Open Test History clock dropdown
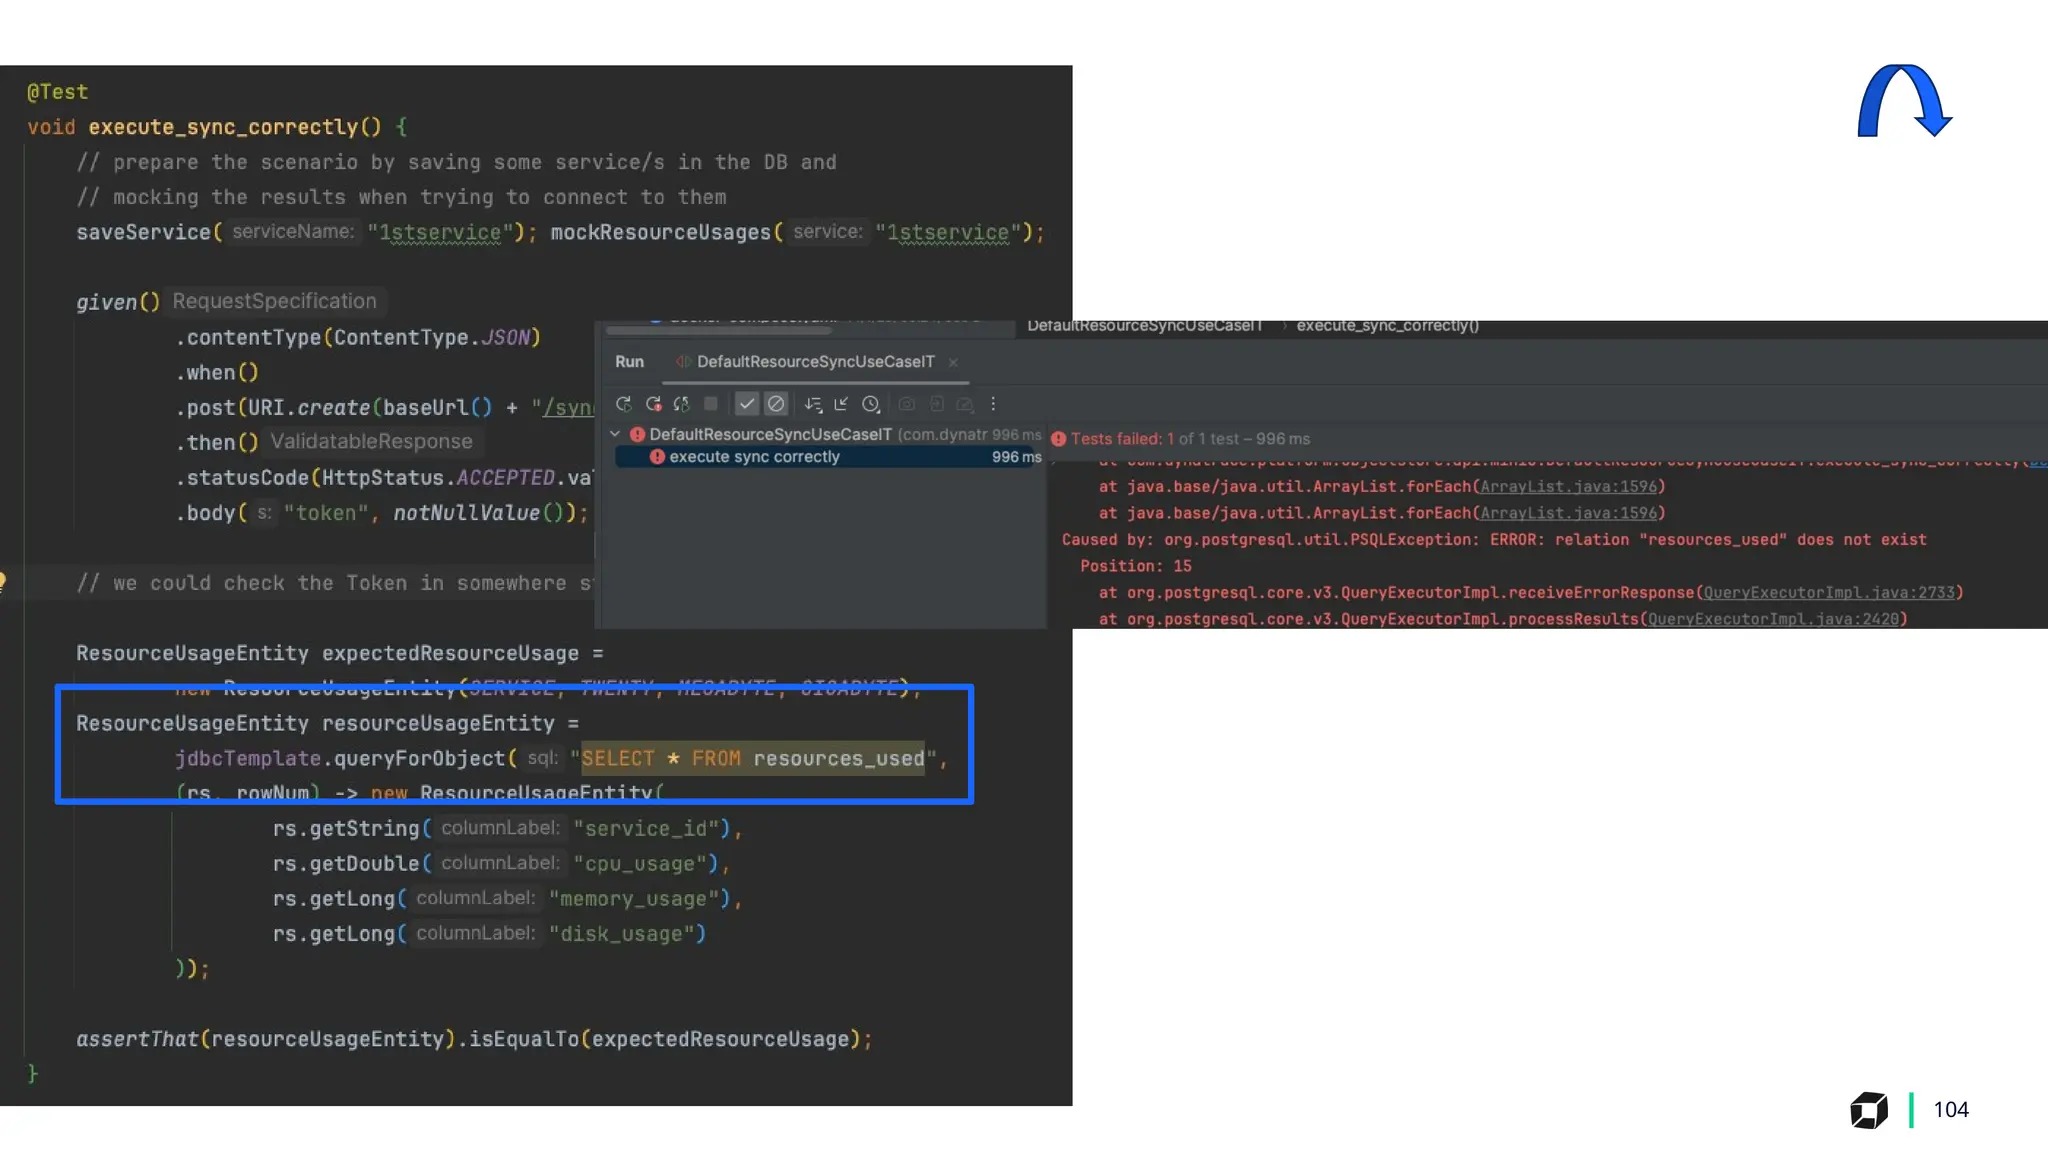The width and height of the screenshot is (2048, 1152). [871, 404]
